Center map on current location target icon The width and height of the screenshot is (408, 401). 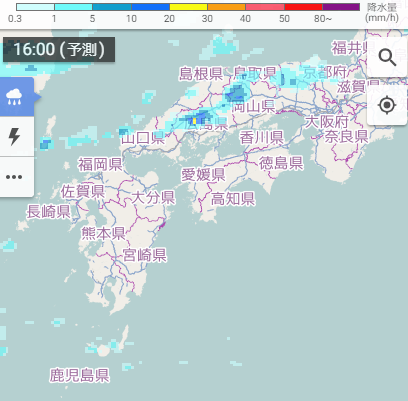387,105
